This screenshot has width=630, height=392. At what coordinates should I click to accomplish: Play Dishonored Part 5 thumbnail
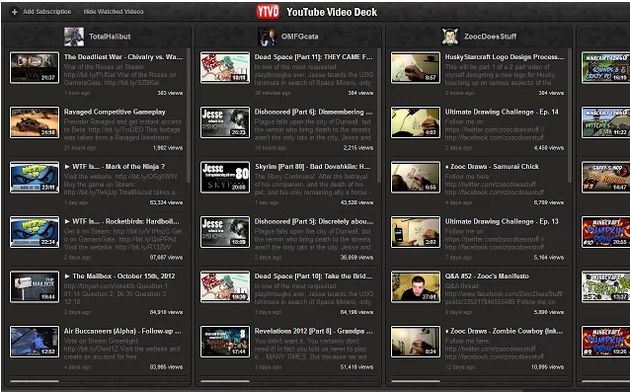(x=225, y=232)
